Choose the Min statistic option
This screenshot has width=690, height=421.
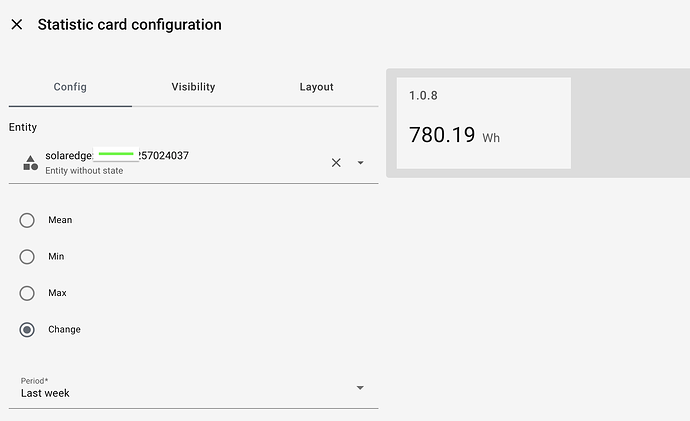pos(28,257)
